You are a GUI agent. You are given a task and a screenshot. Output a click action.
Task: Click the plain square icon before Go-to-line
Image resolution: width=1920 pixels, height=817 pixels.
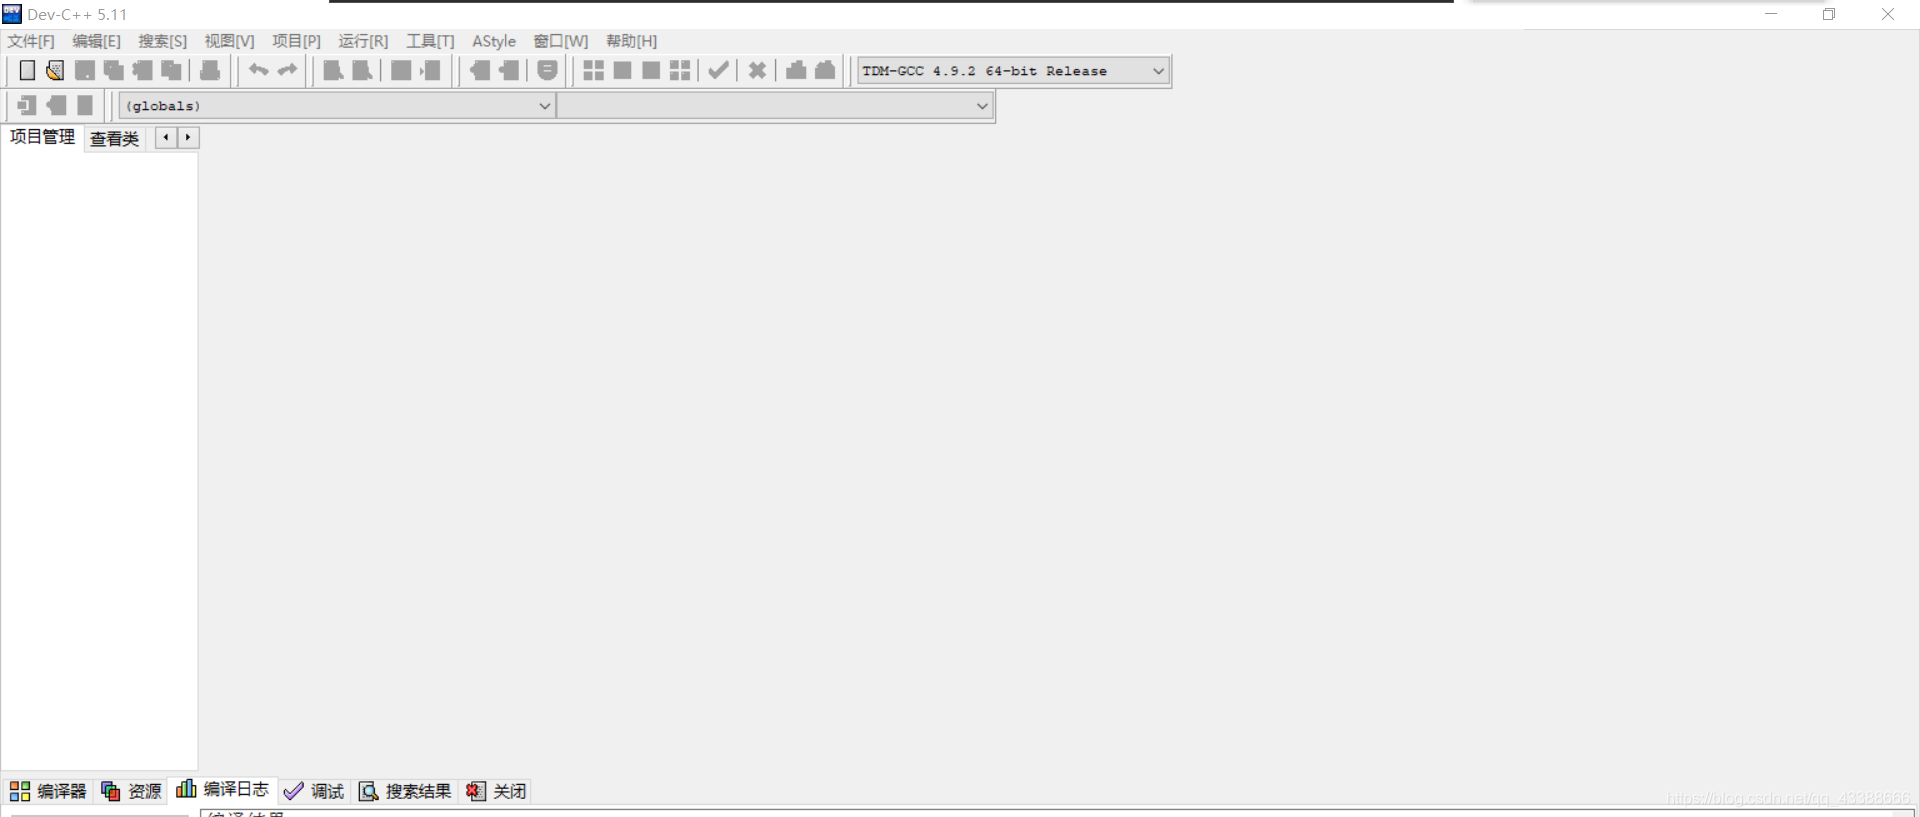[x=401, y=70]
